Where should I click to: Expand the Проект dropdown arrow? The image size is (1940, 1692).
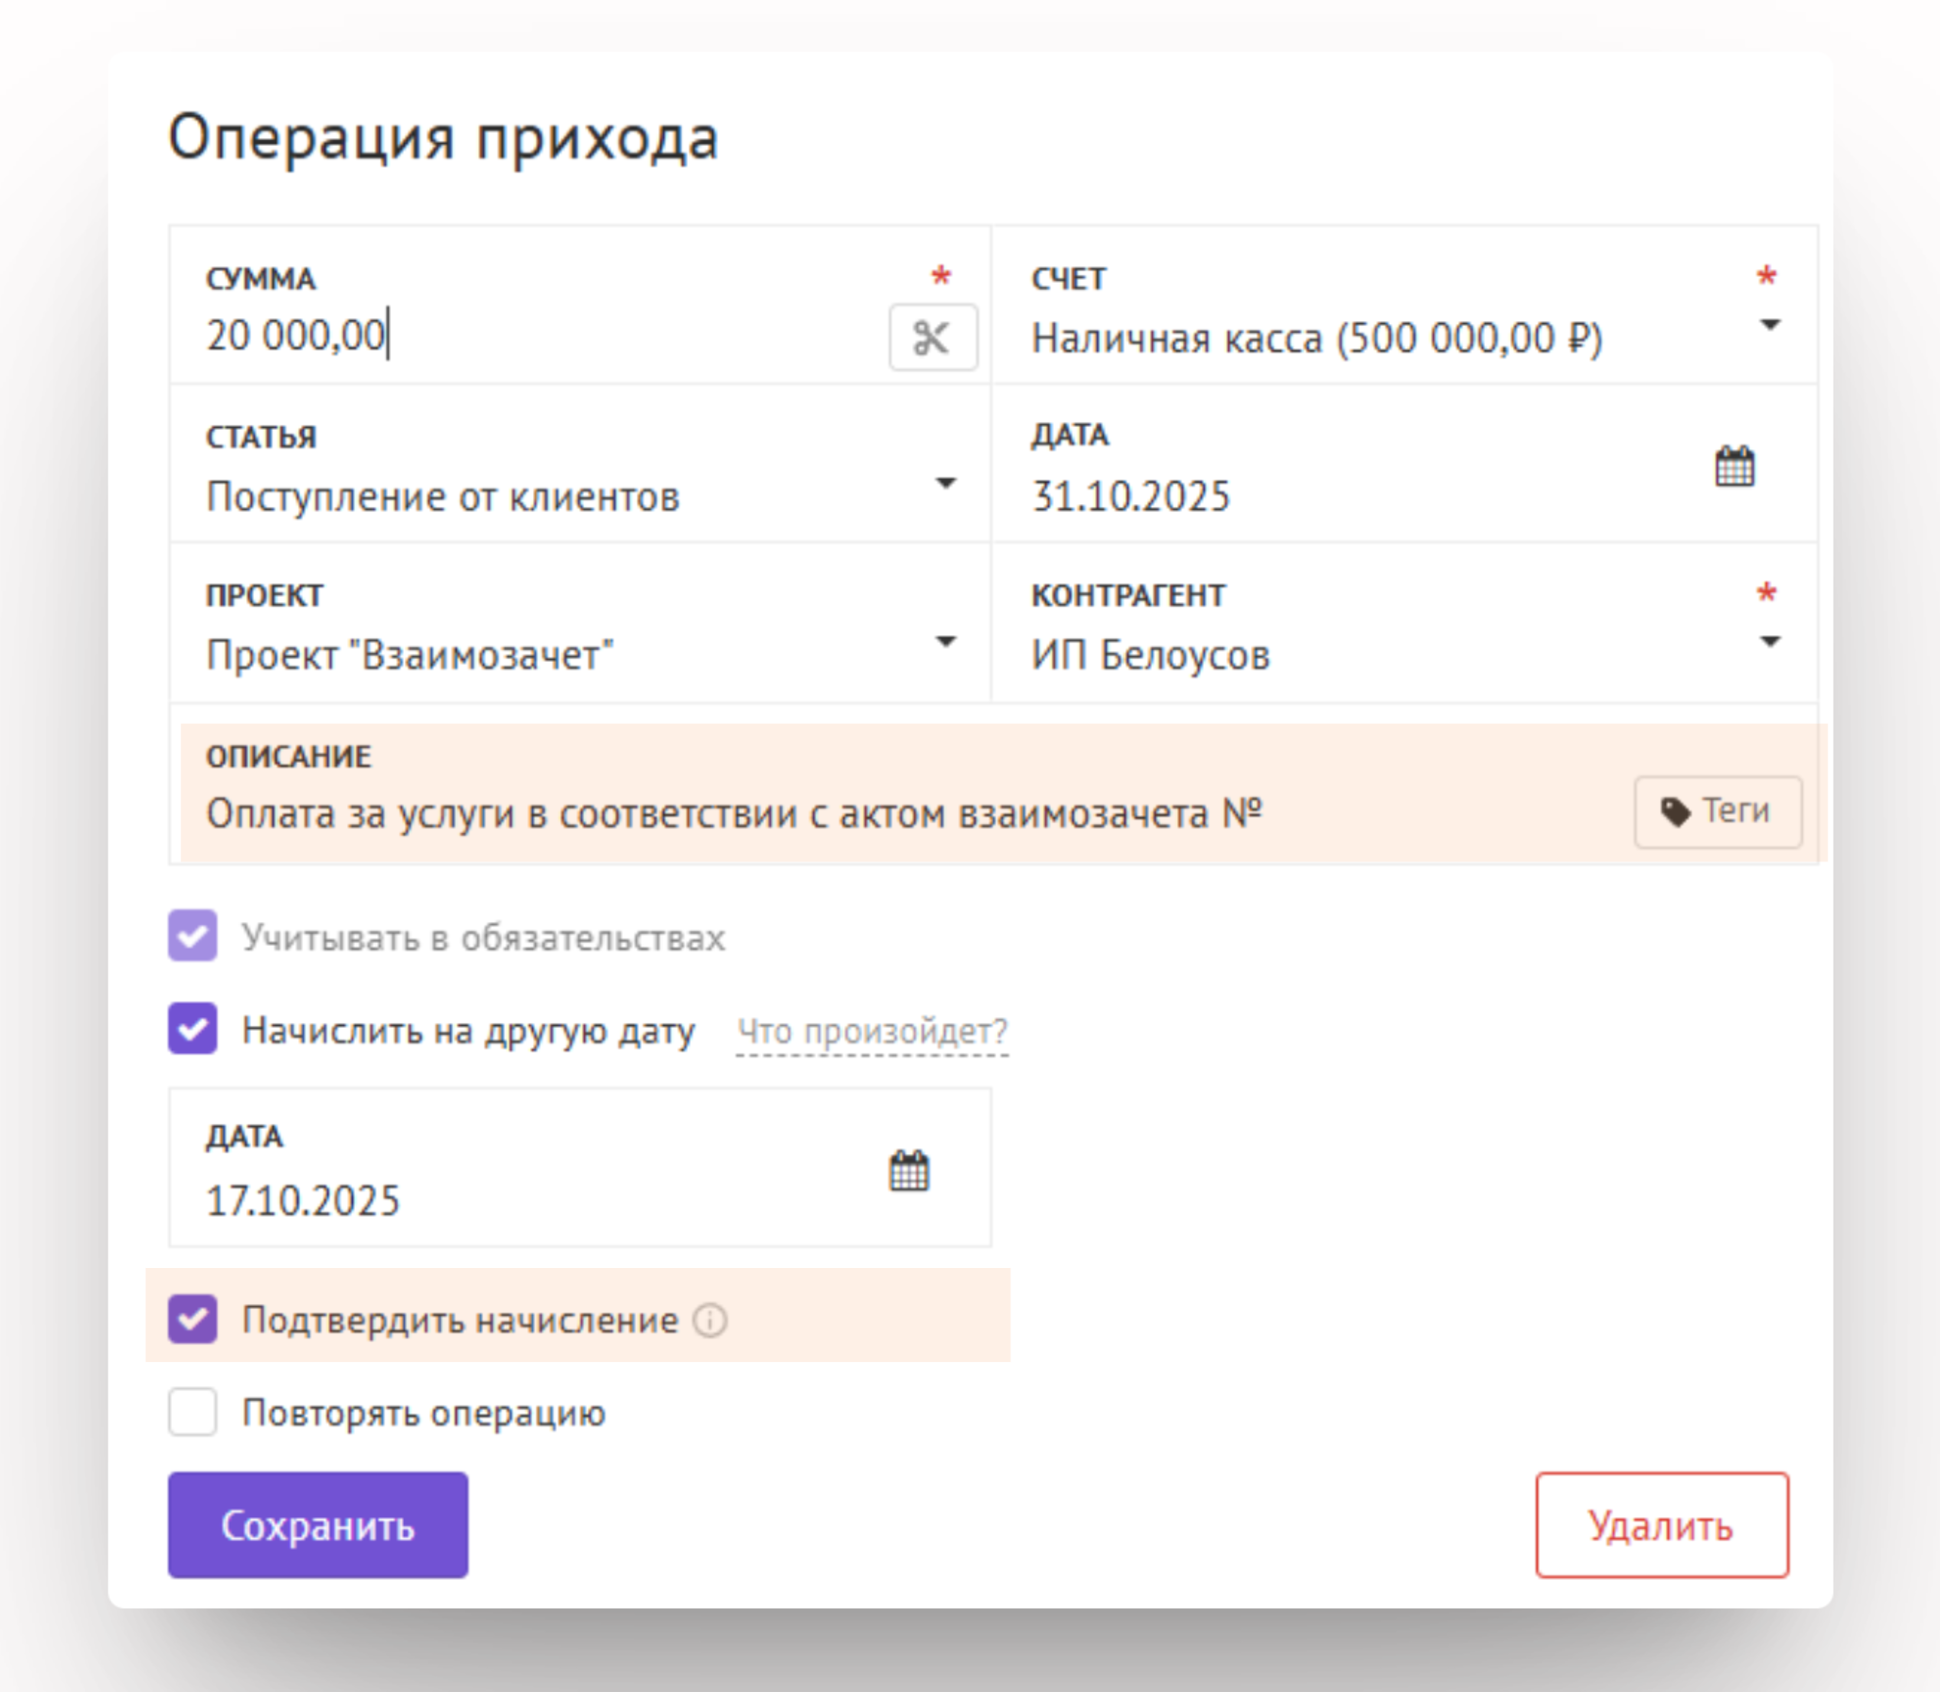pyautogui.click(x=945, y=642)
